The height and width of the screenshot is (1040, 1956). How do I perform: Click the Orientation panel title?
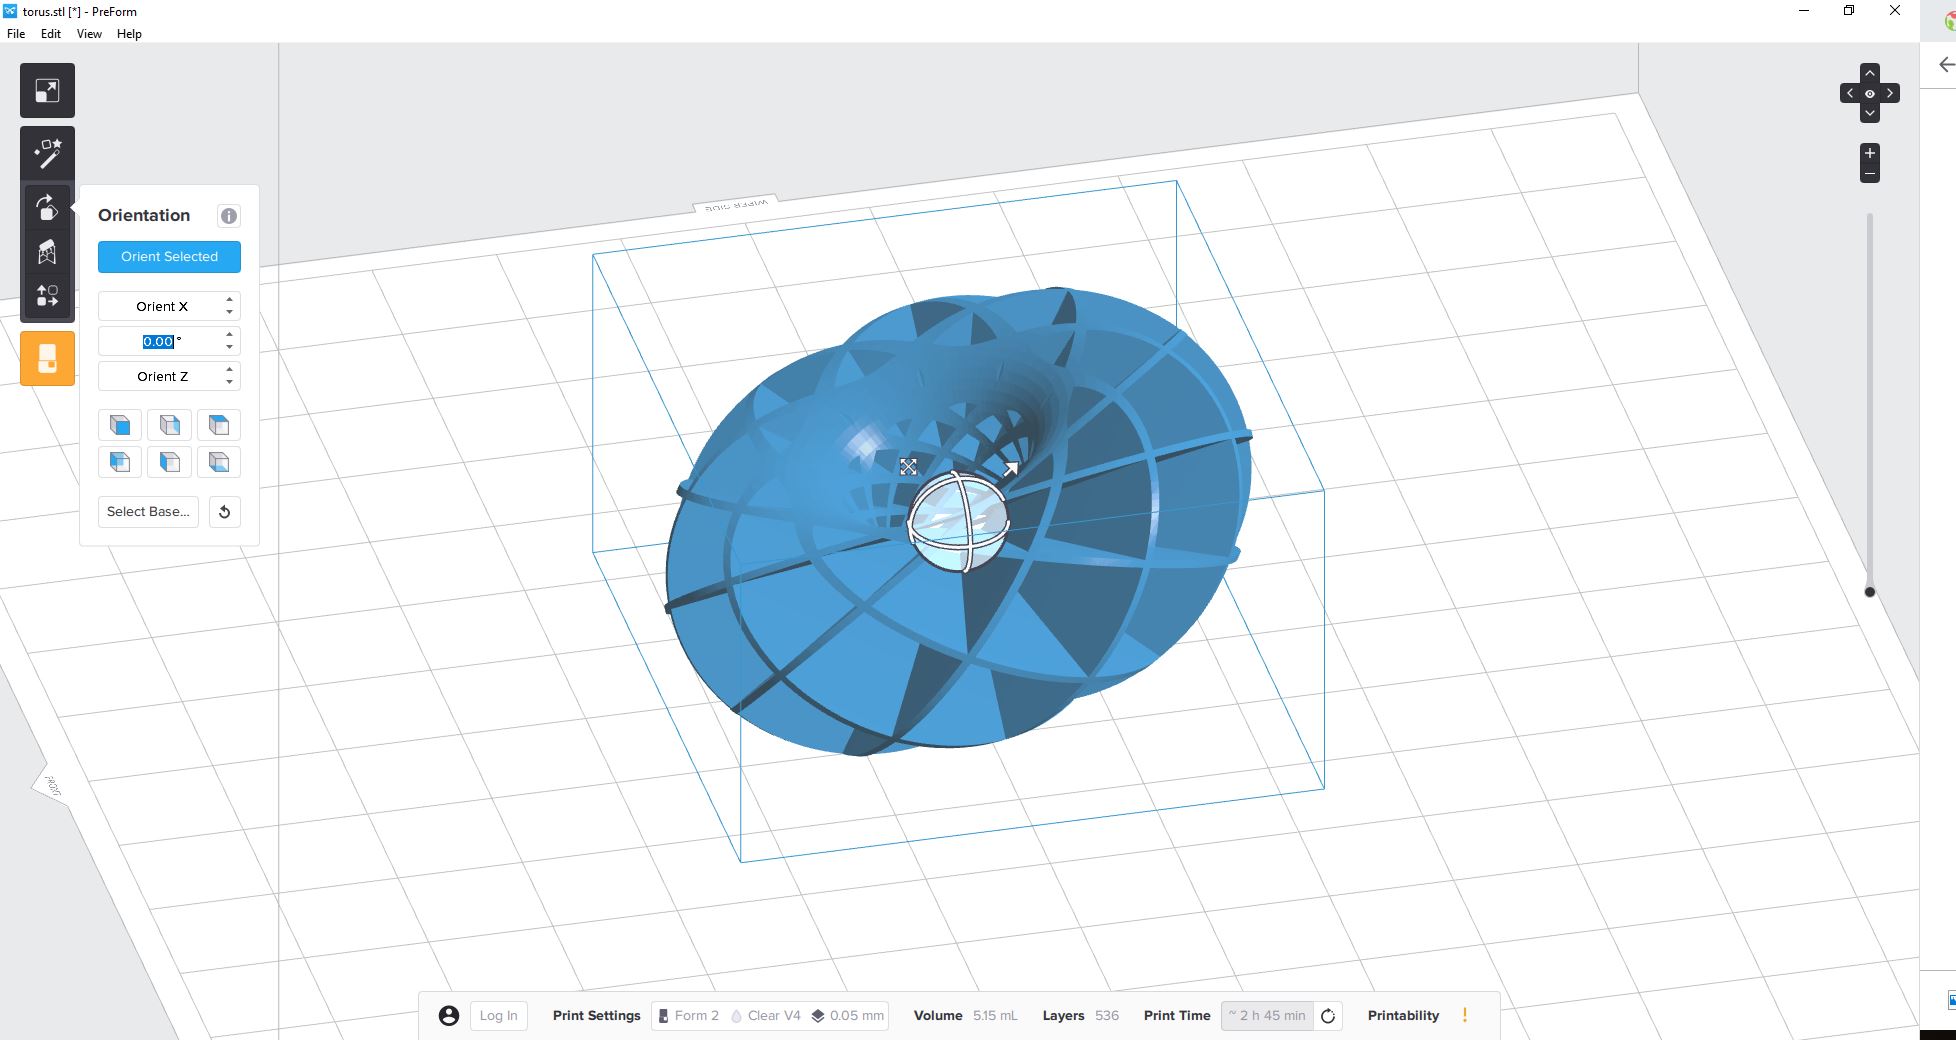click(x=144, y=215)
